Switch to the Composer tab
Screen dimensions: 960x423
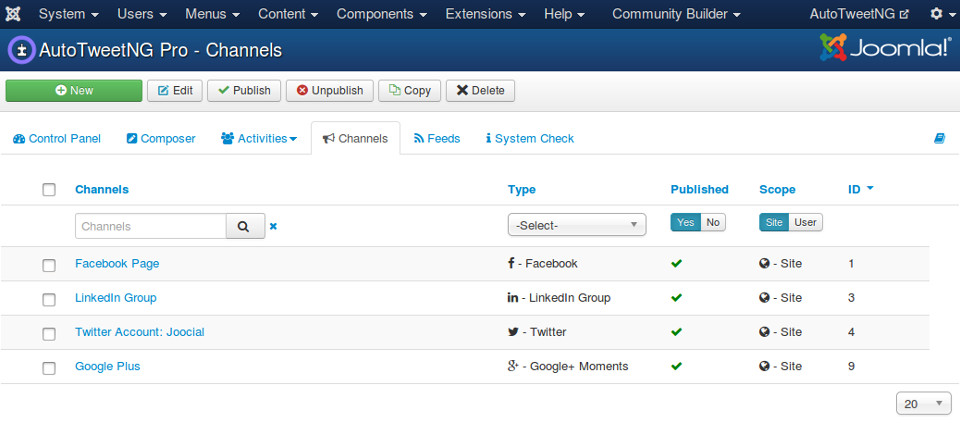[161, 139]
